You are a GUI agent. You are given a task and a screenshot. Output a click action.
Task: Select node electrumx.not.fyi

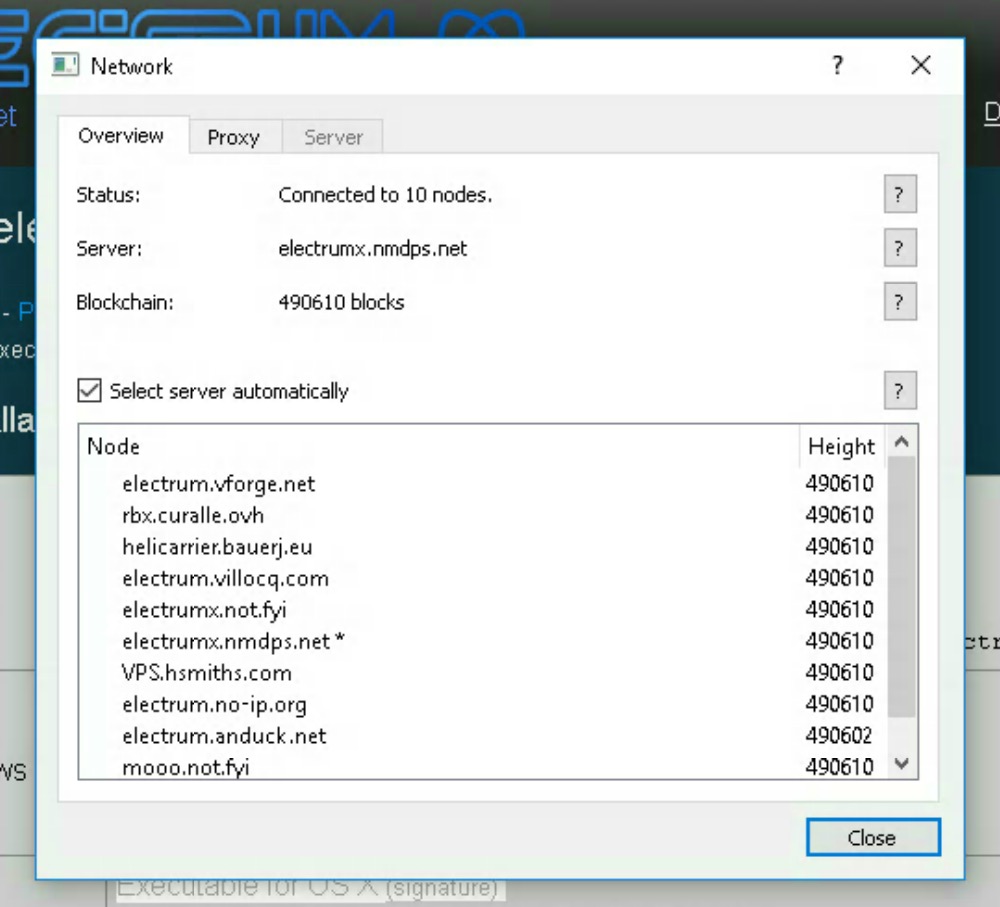point(204,610)
